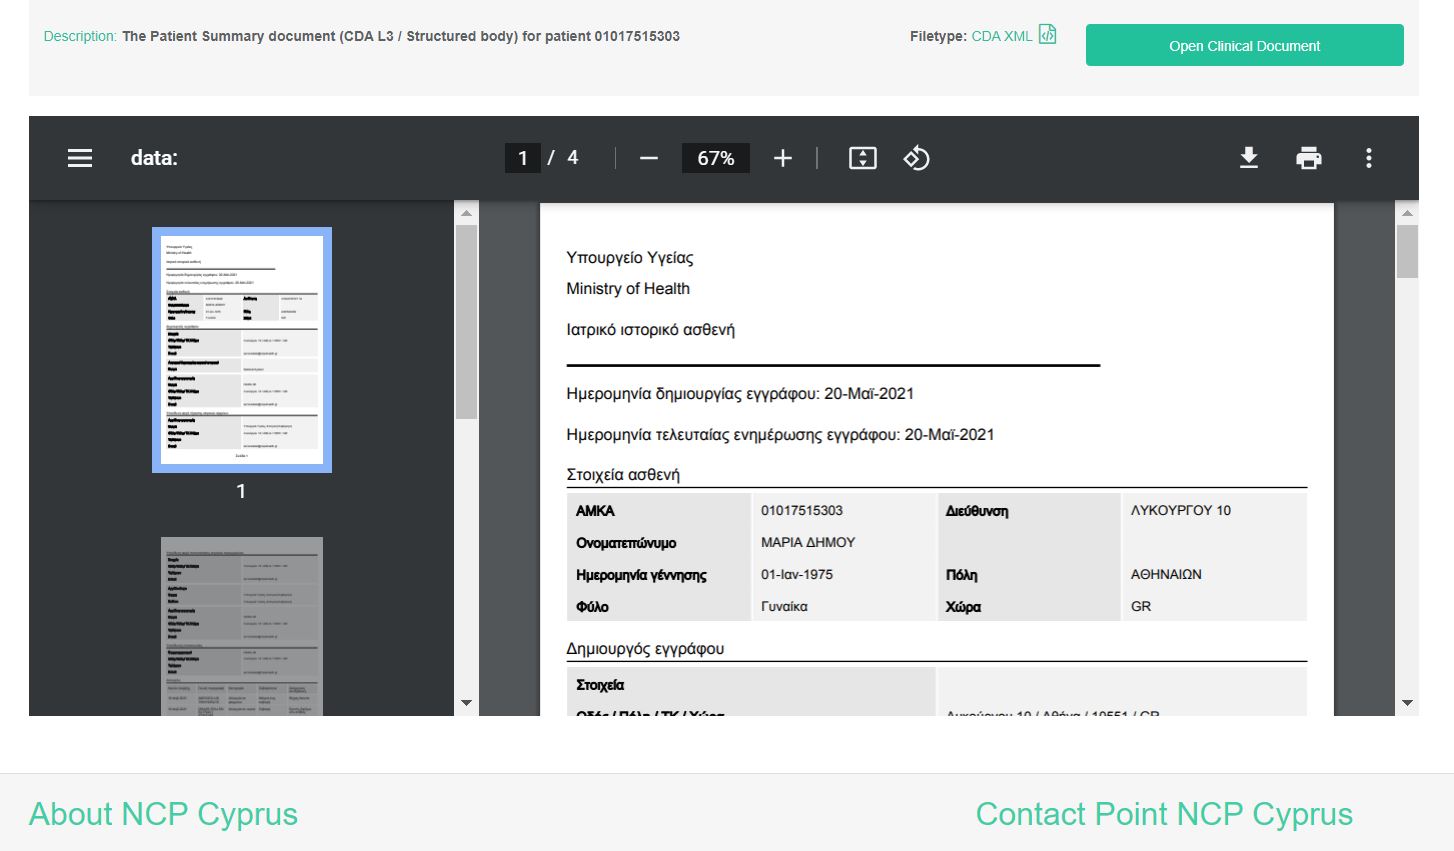Open the PDF viewer more actions menu

1368,158
